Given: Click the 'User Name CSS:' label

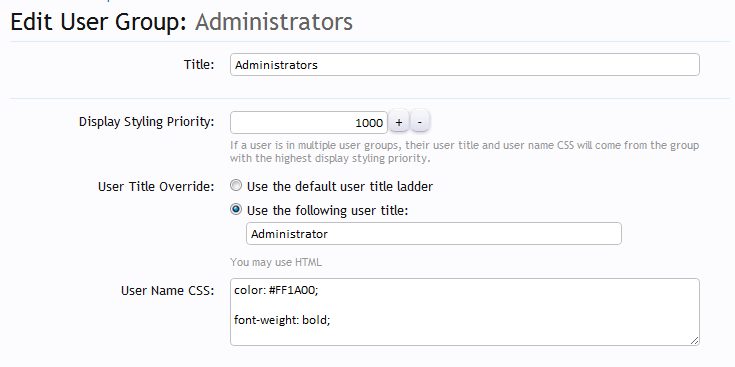Looking at the screenshot, I should click(167, 291).
